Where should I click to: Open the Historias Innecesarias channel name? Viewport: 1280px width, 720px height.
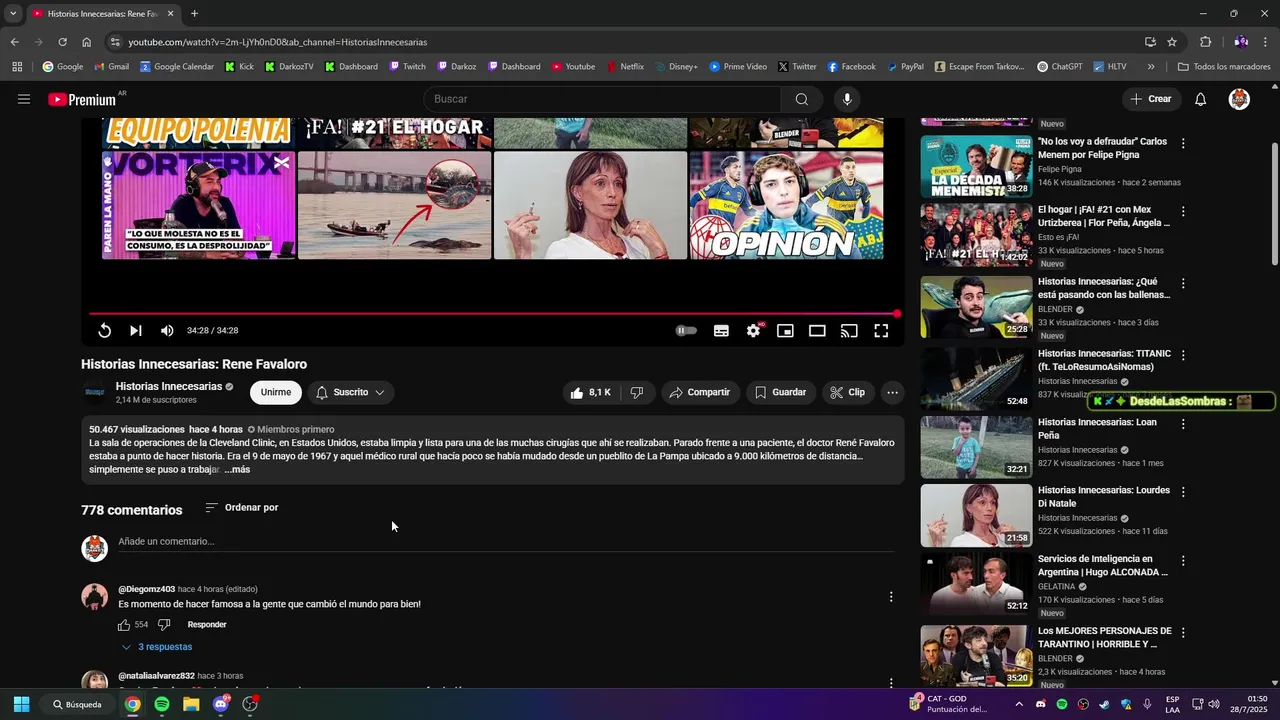[169, 387]
